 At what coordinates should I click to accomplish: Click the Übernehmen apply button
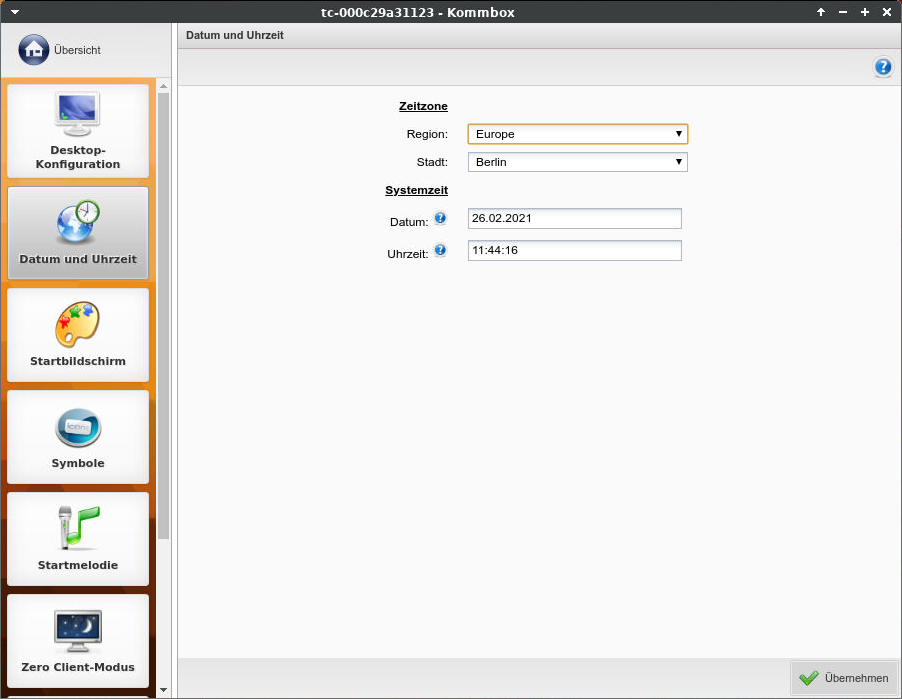tap(844, 678)
